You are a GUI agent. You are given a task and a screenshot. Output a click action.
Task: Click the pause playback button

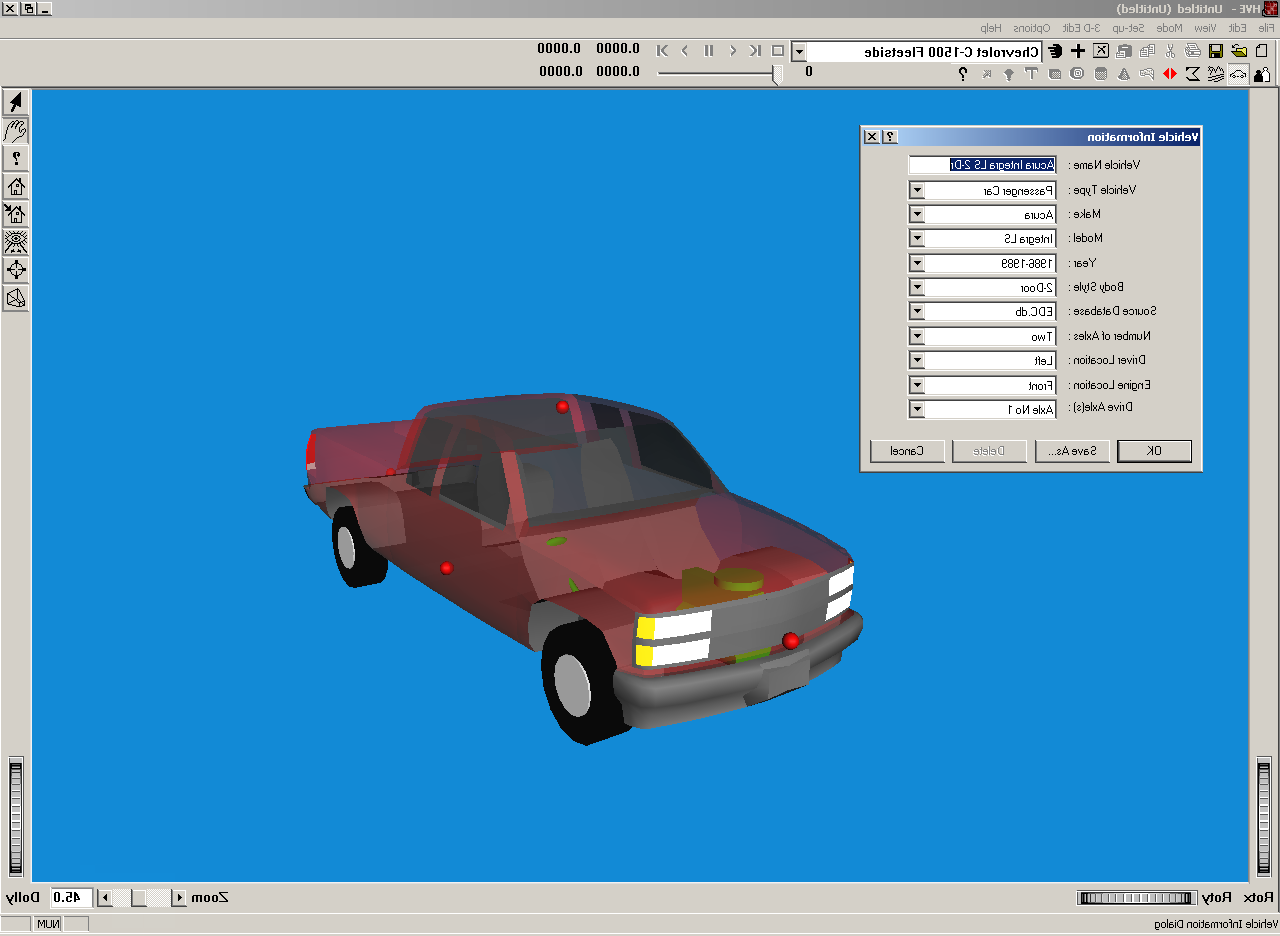coord(708,50)
